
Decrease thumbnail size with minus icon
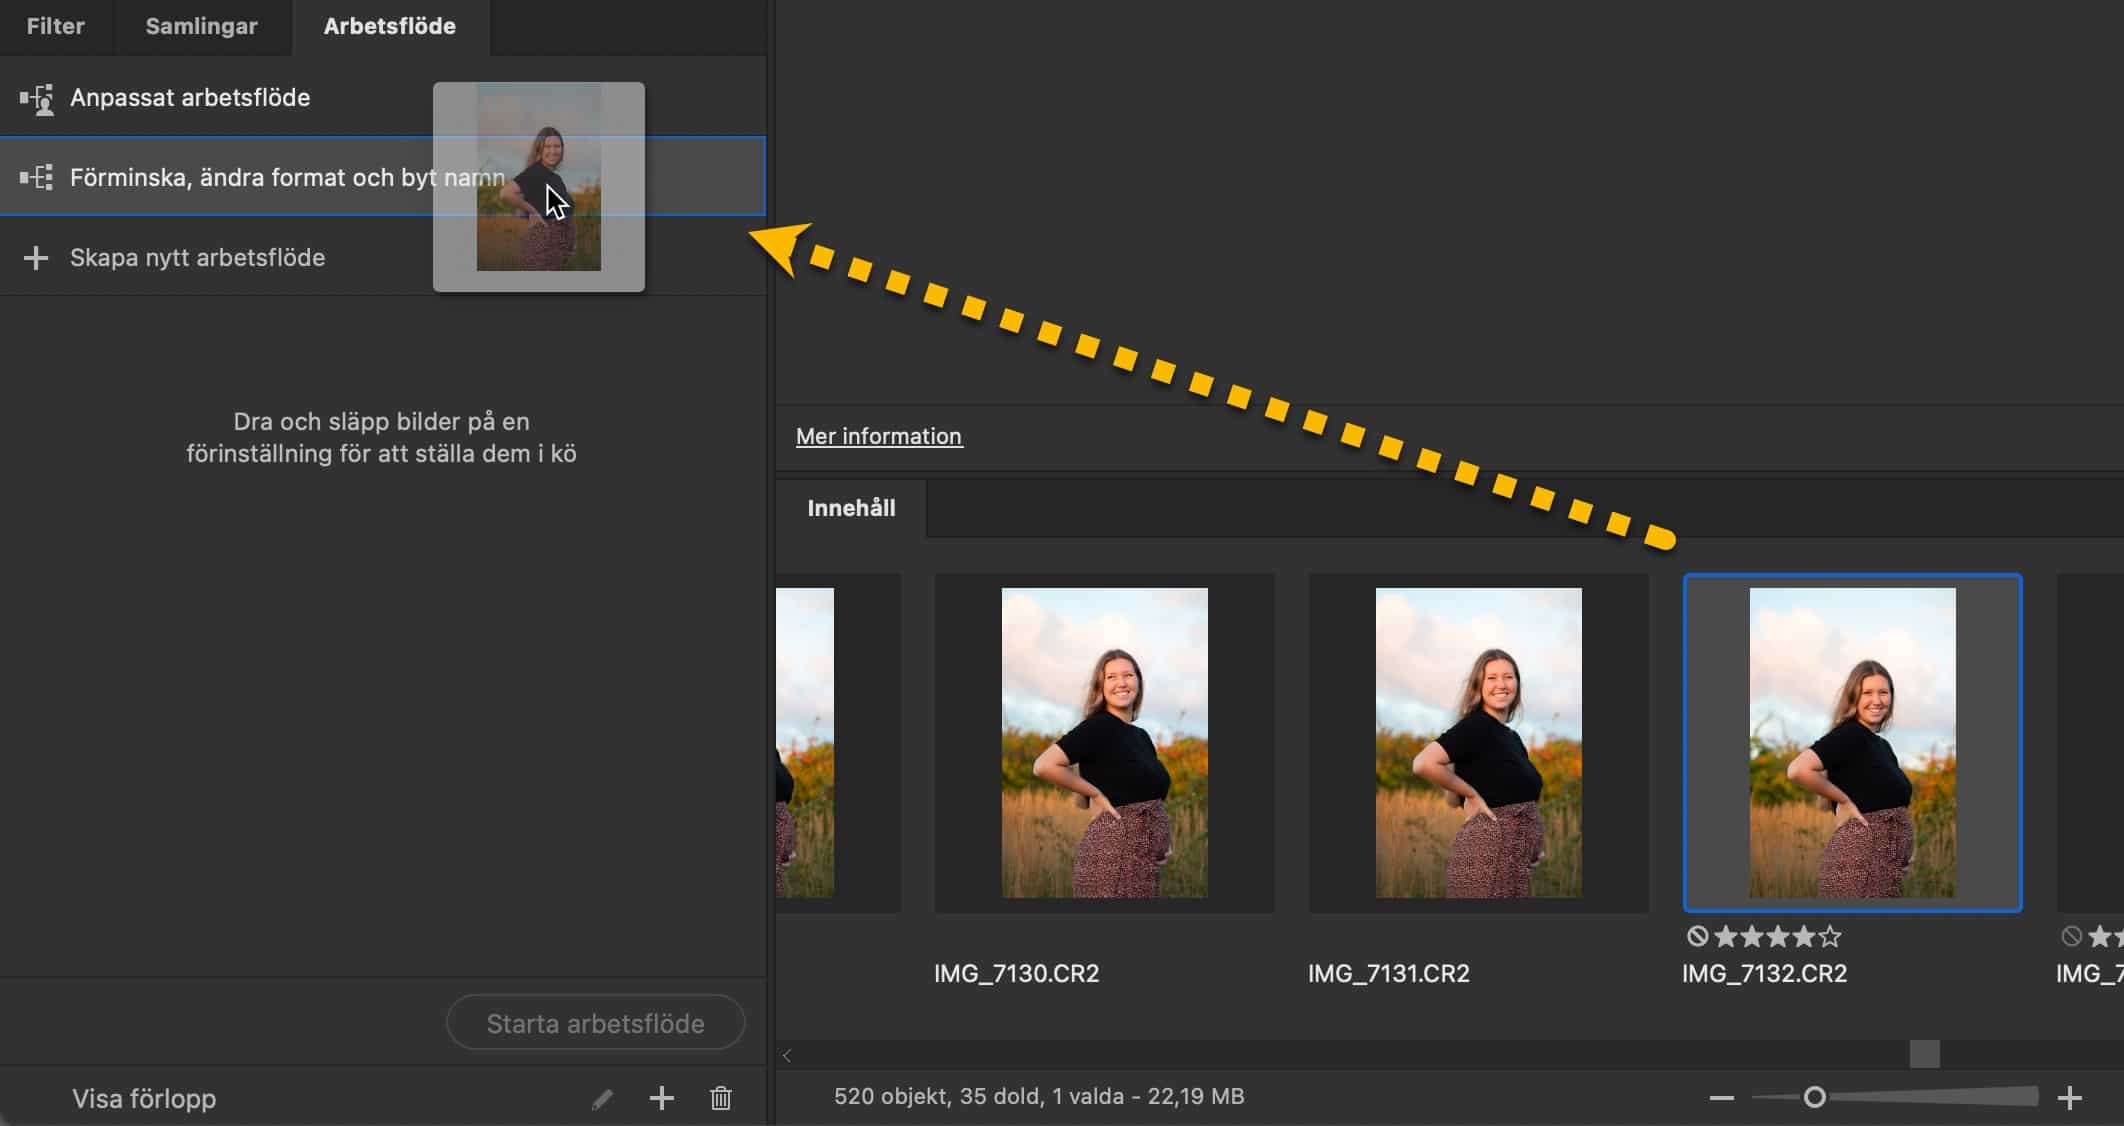pos(1721,1098)
